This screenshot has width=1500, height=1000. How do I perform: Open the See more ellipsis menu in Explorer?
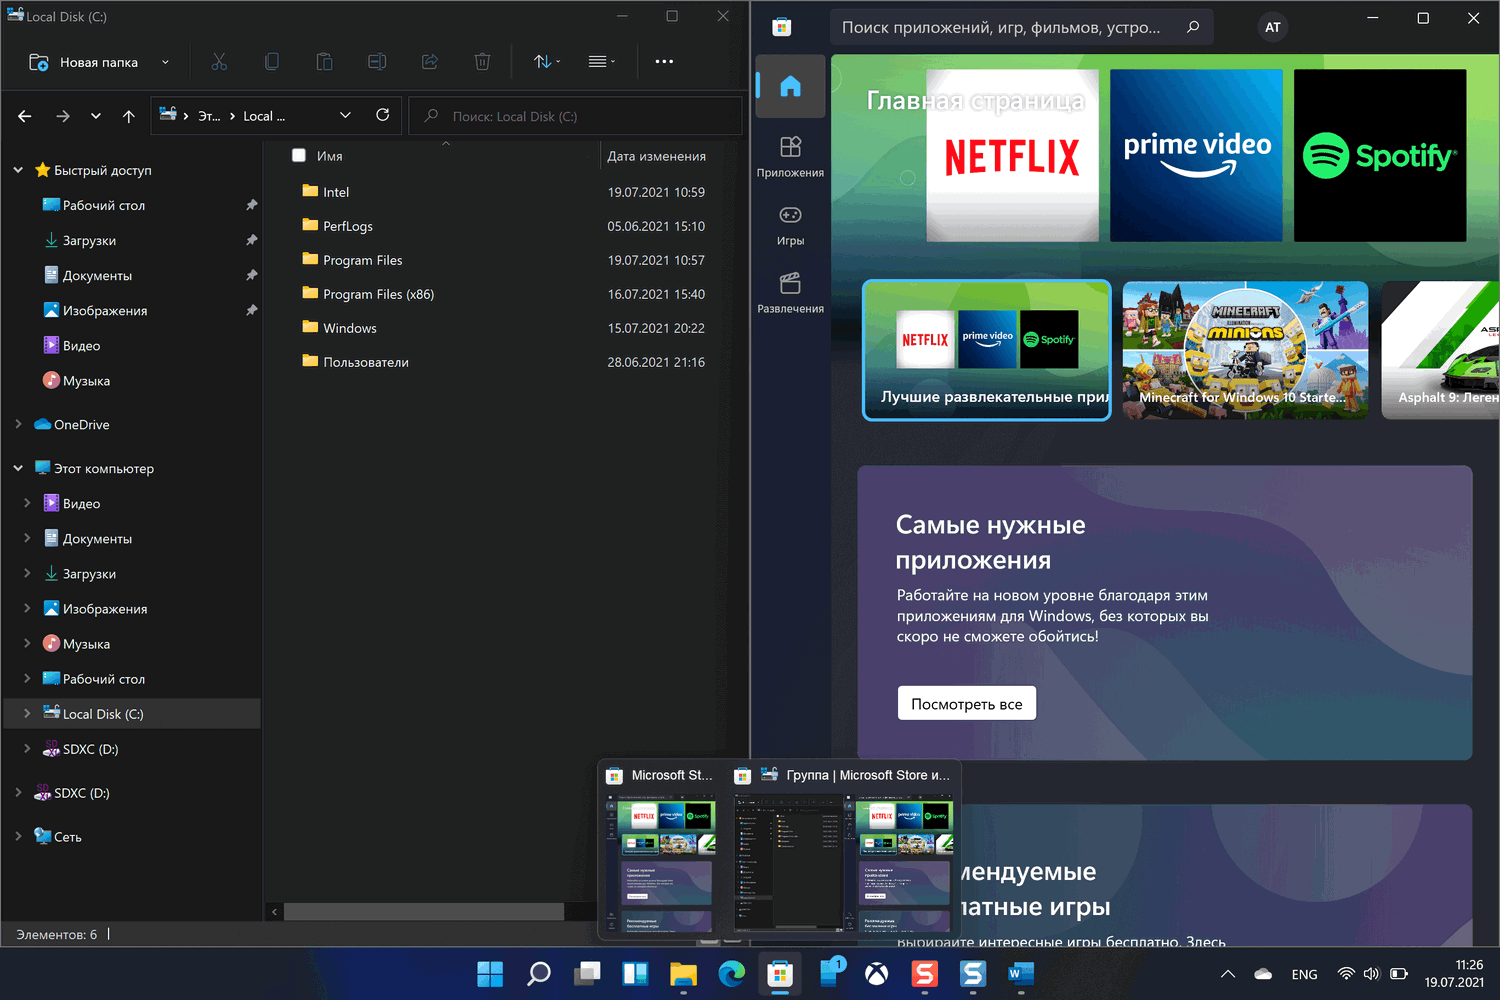tap(664, 62)
